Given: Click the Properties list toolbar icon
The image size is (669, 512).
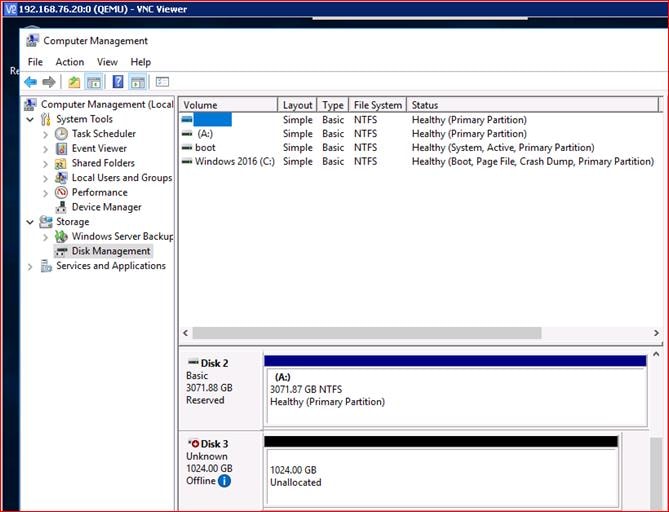Looking at the screenshot, I should (162, 81).
